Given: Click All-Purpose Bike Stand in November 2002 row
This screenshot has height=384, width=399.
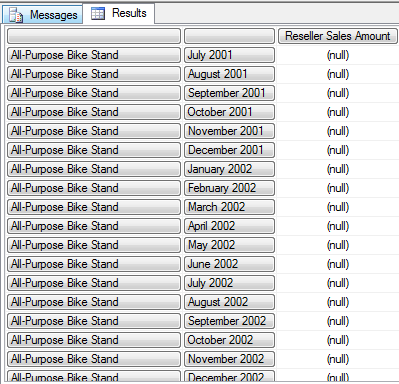Looking at the screenshot, I should coord(94,359).
